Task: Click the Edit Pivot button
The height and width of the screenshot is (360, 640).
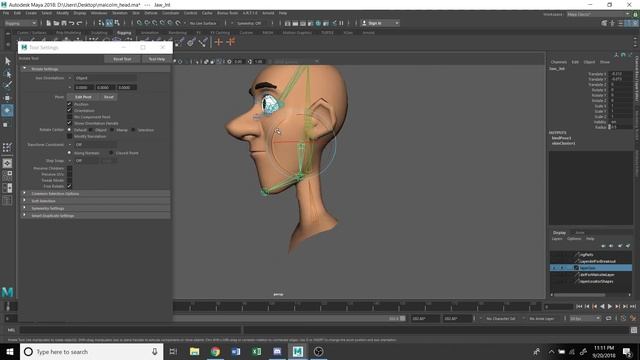Action: click(83, 97)
